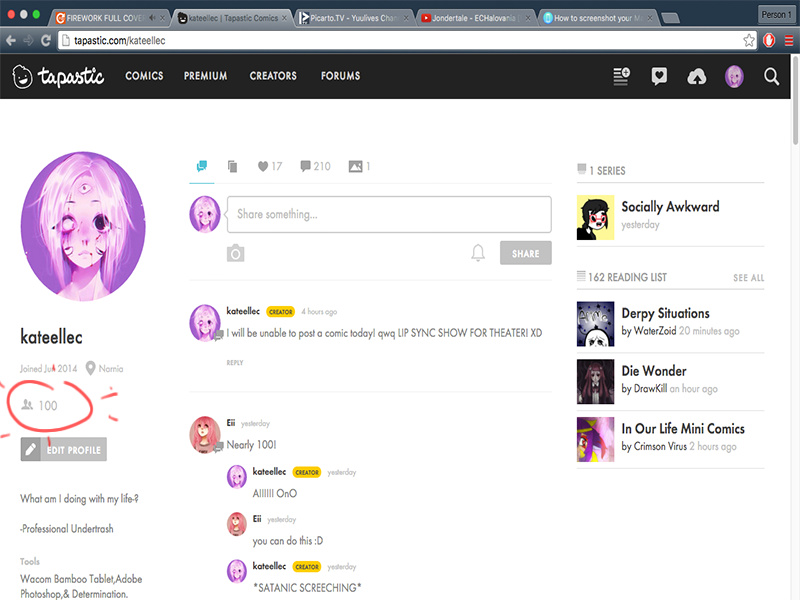The image size is (800, 600).
Task: Open the cloud upload icon in navbar
Action: point(698,77)
